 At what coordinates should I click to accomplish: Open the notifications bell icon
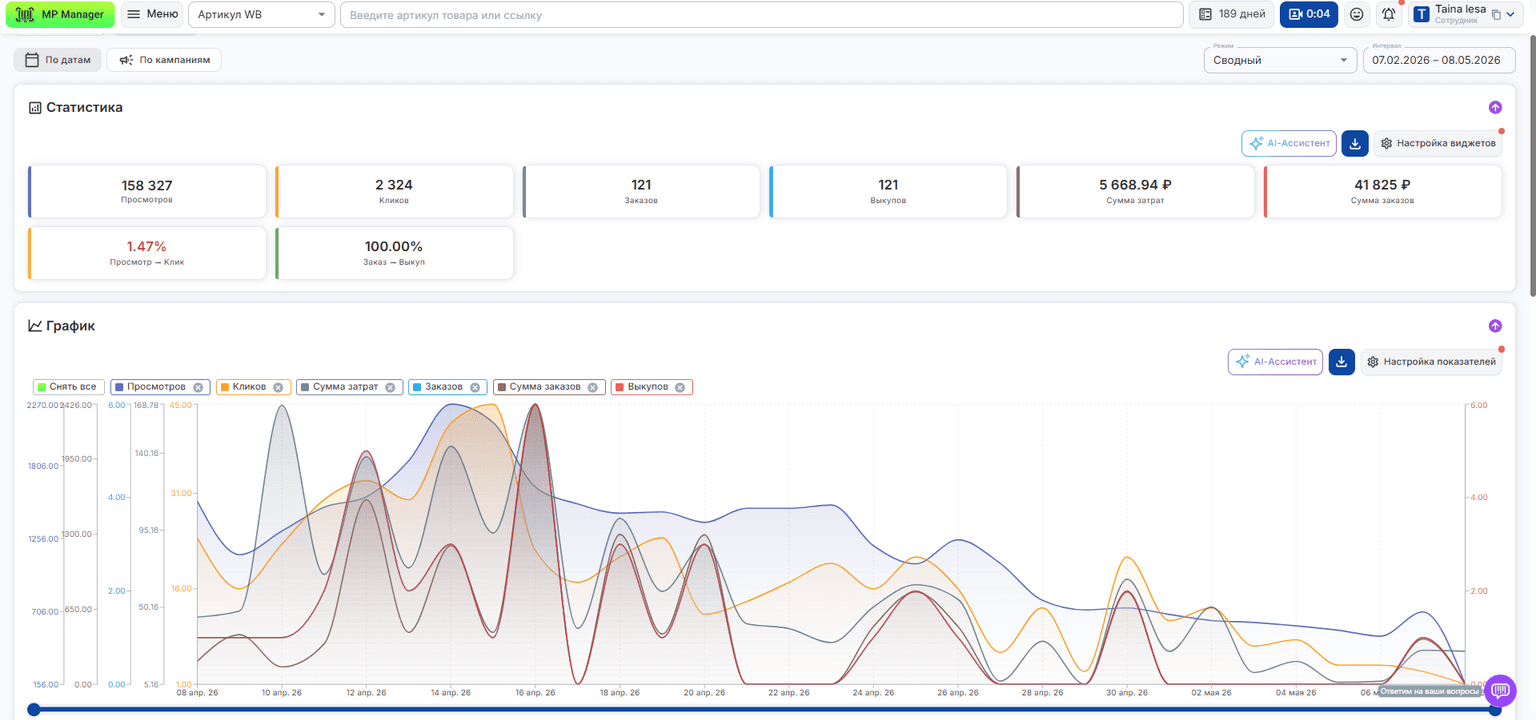1389,14
